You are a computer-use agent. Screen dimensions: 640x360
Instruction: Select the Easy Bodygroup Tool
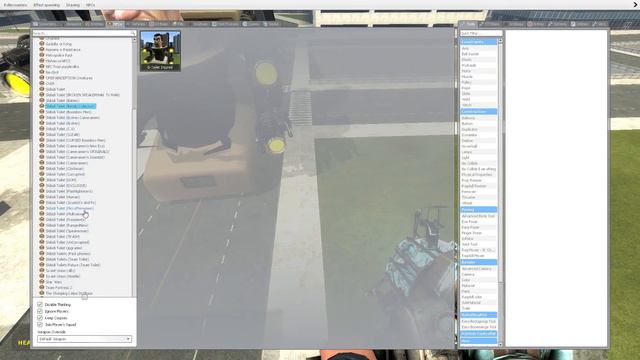click(478, 321)
